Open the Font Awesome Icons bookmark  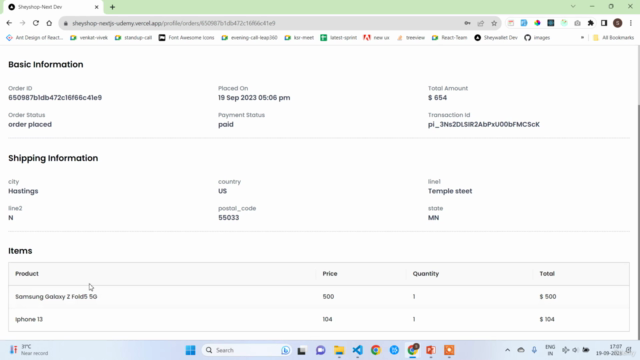point(187,38)
